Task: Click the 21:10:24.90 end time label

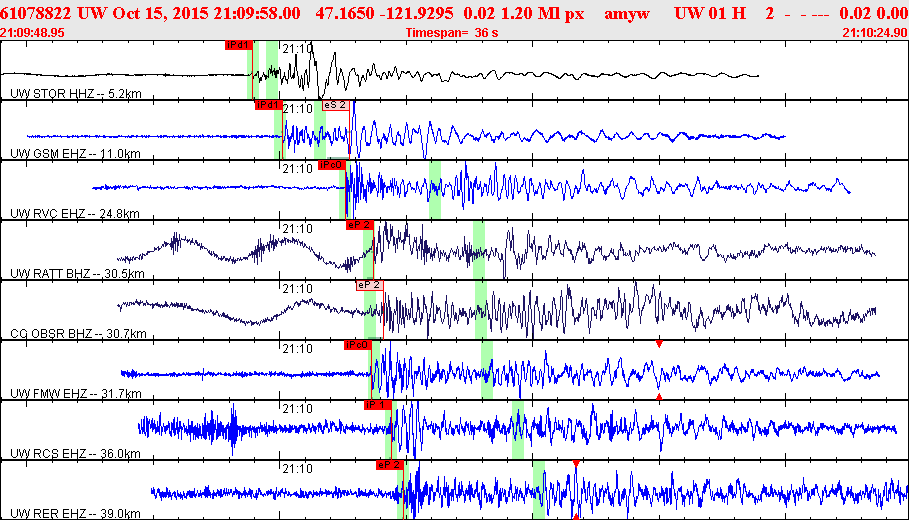Action: [875, 32]
